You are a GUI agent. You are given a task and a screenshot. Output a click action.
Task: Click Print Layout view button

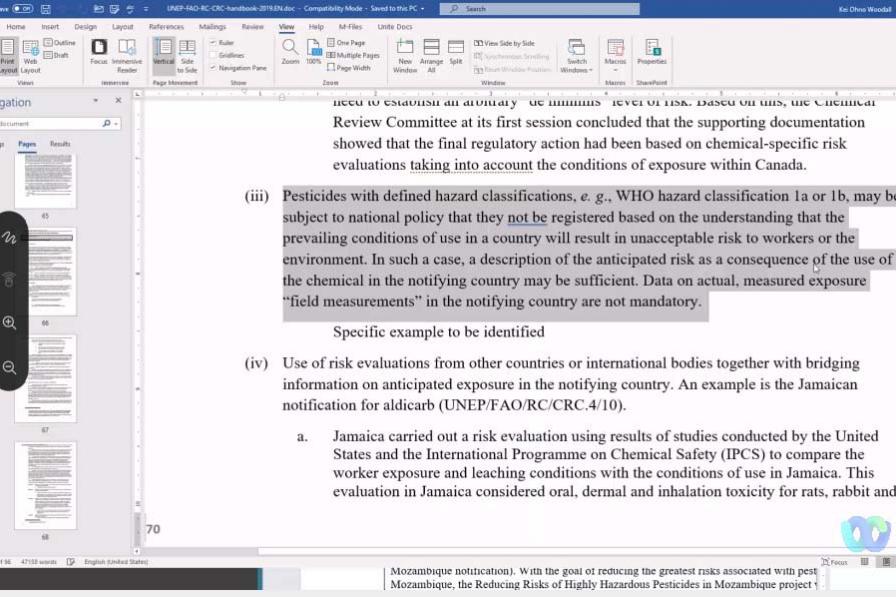(8, 57)
